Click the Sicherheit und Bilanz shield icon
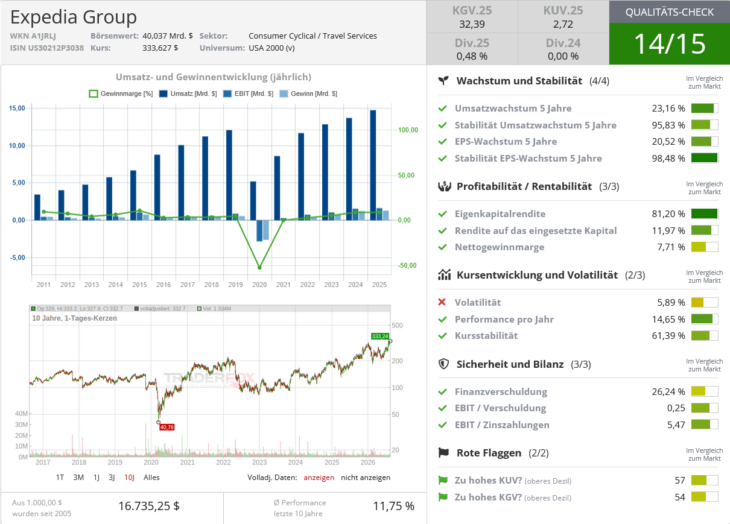 tap(444, 364)
